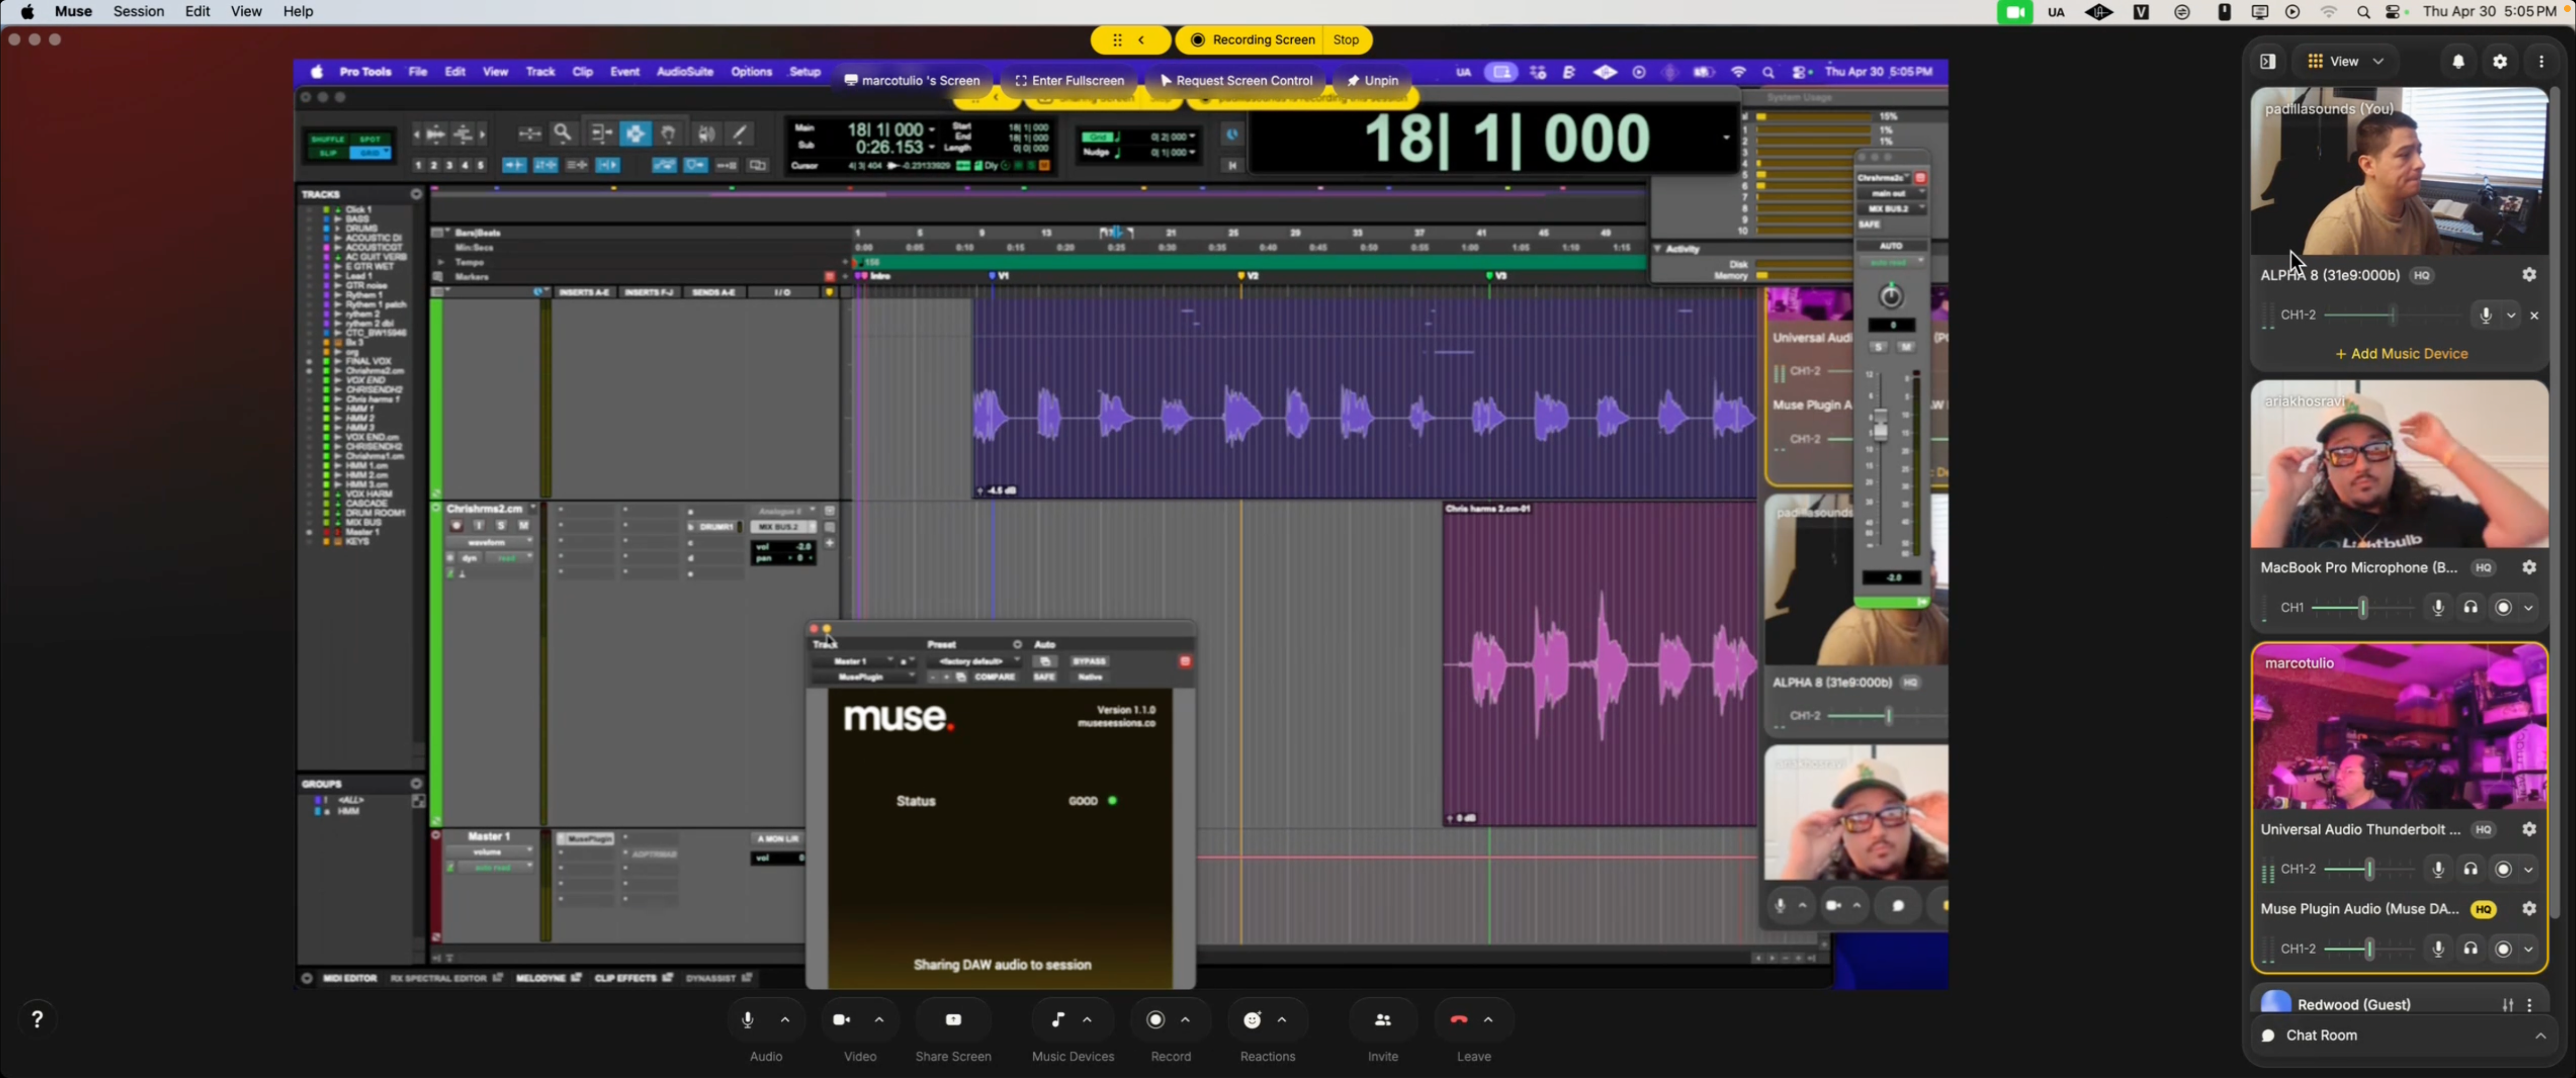Screen dimensions: 2576x1078
Task: Toggle record on Universal Audio Thunderbolt channel
Action: click(2502, 869)
